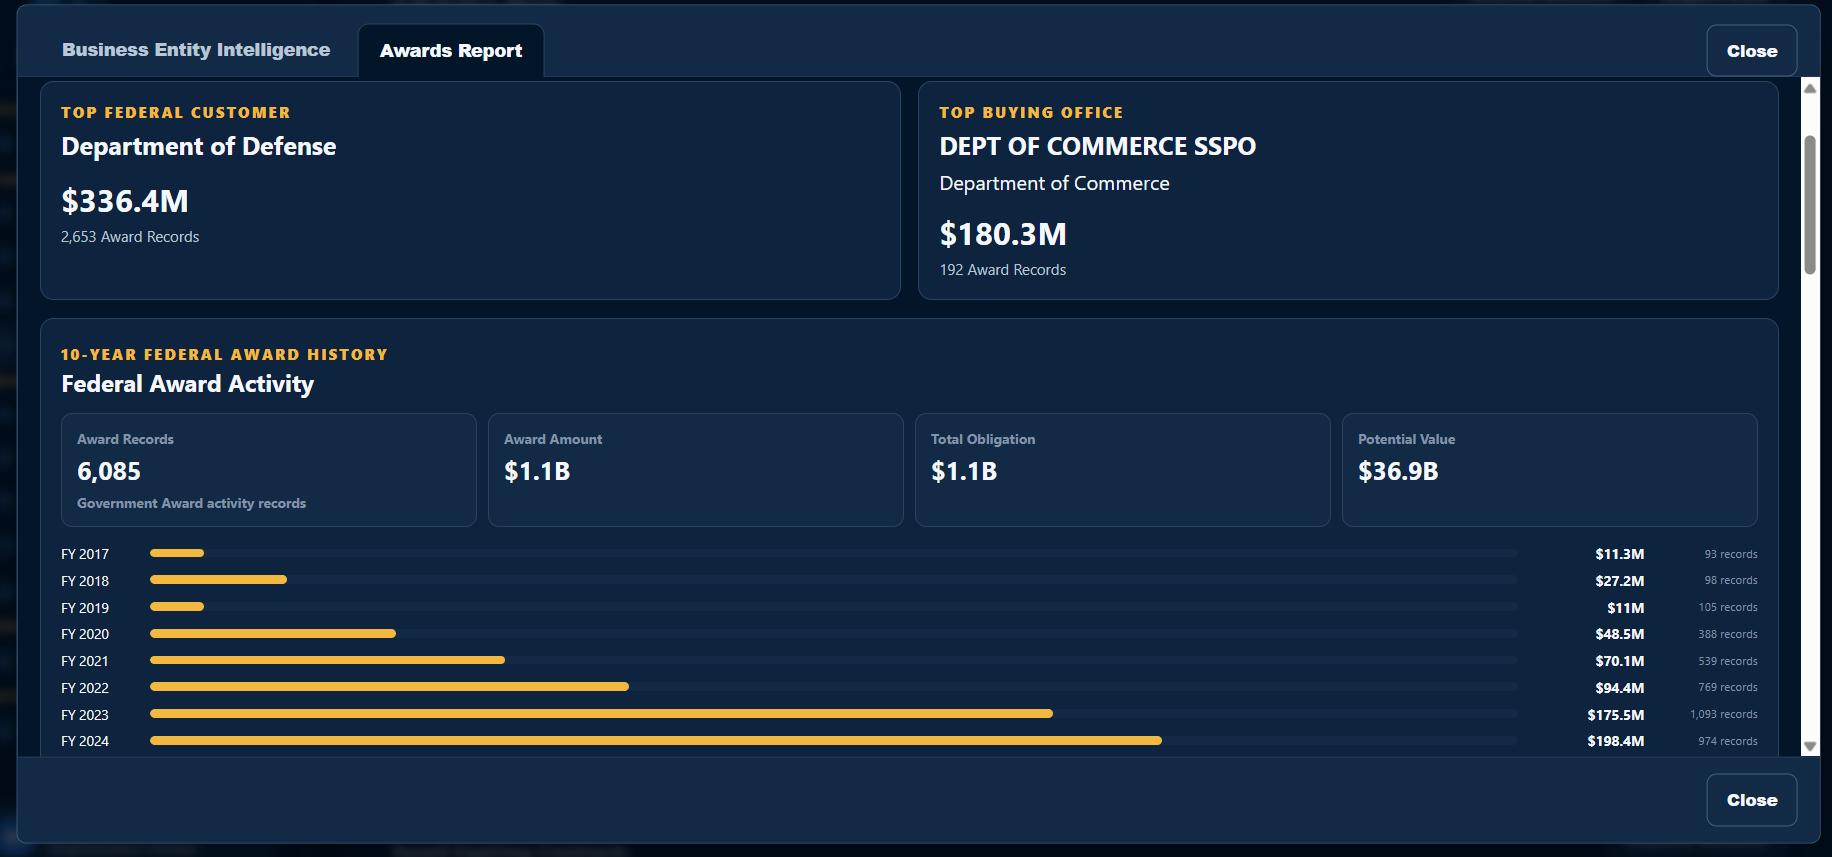Click the $1.1B value under Total Obligation
The width and height of the screenshot is (1832, 857).
(964, 471)
